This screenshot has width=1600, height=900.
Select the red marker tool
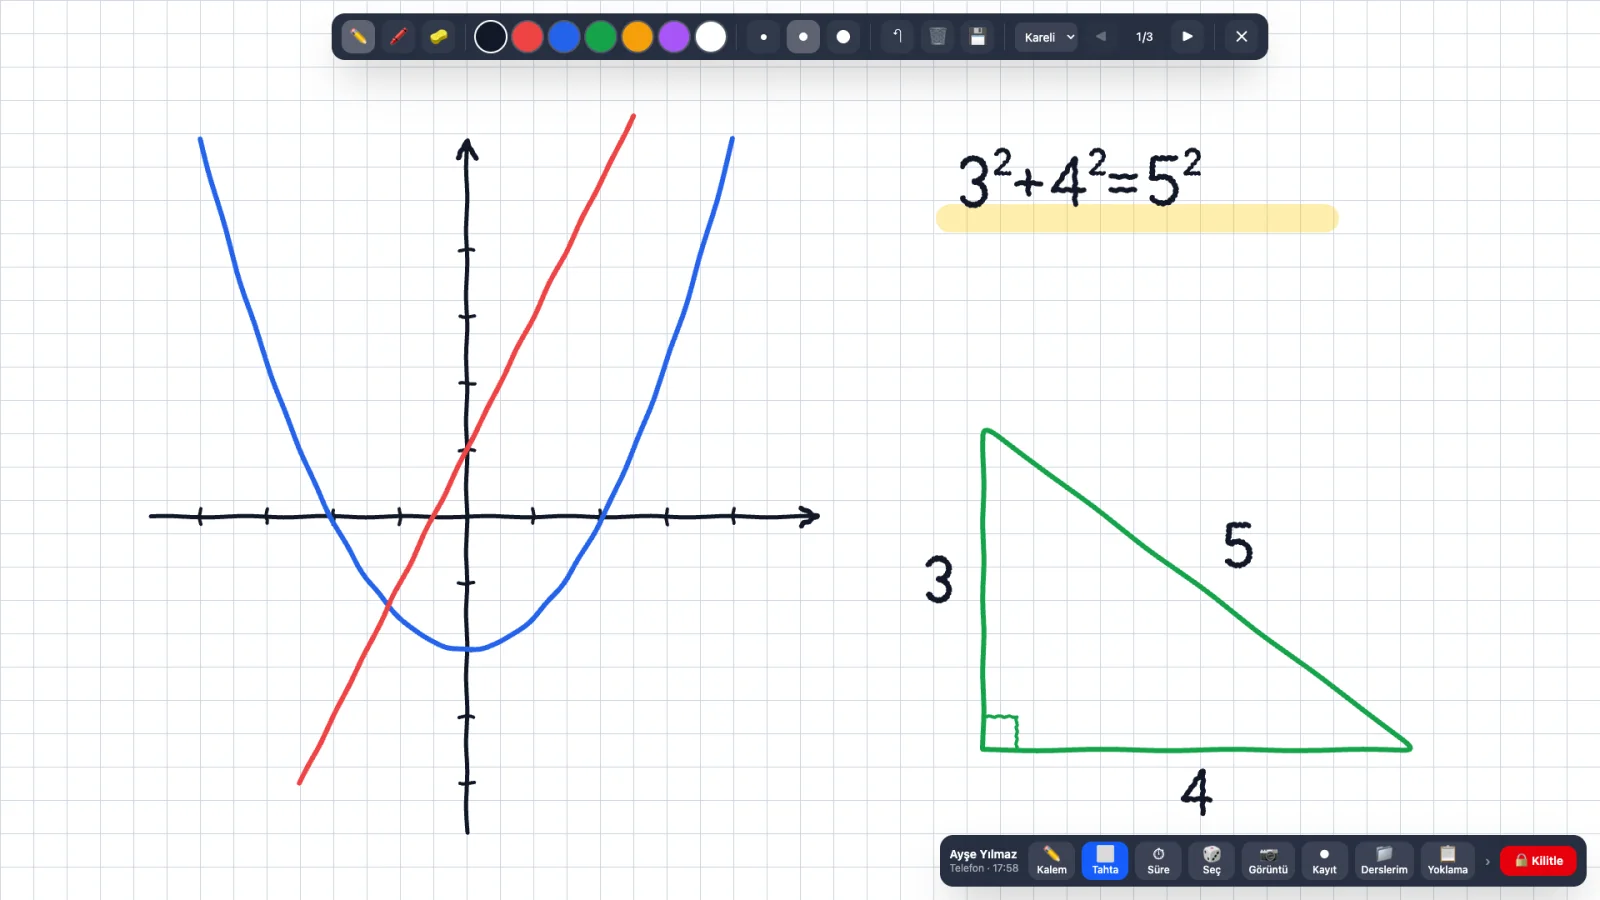pyautogui.click(x=398, y=37)
